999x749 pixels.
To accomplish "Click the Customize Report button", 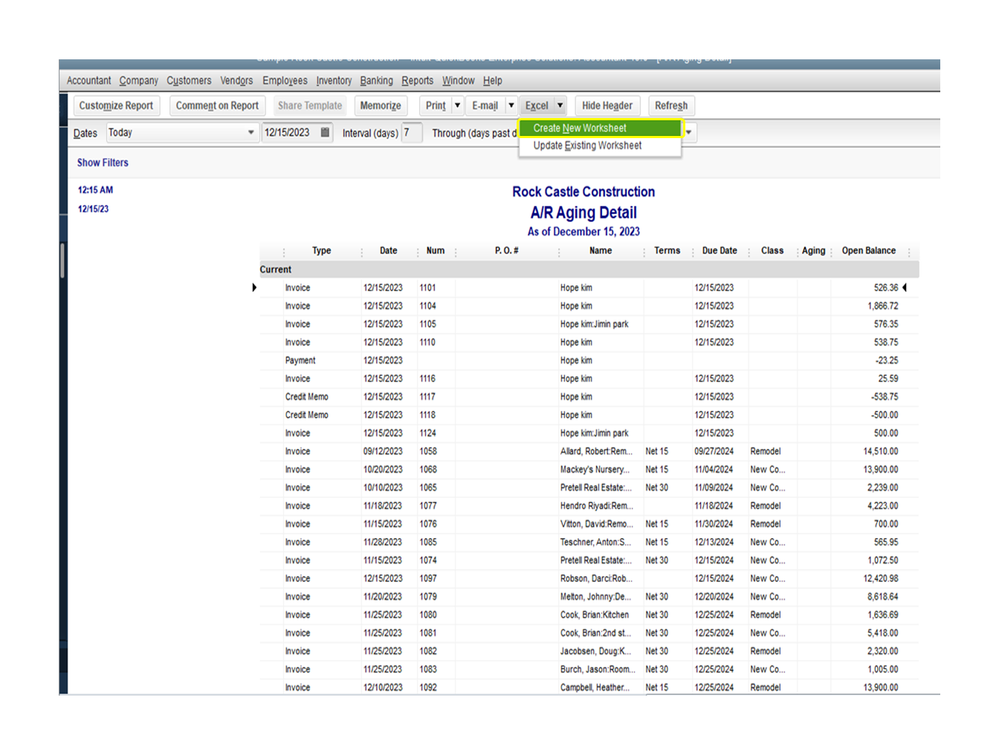I will point(116,106).
